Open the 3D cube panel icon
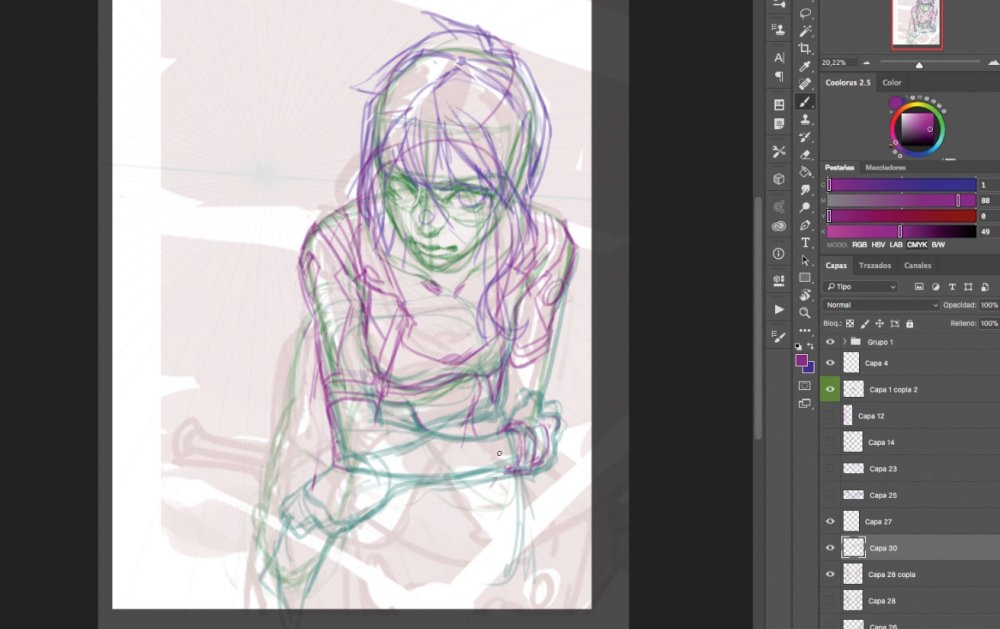 tap(779, 179)
